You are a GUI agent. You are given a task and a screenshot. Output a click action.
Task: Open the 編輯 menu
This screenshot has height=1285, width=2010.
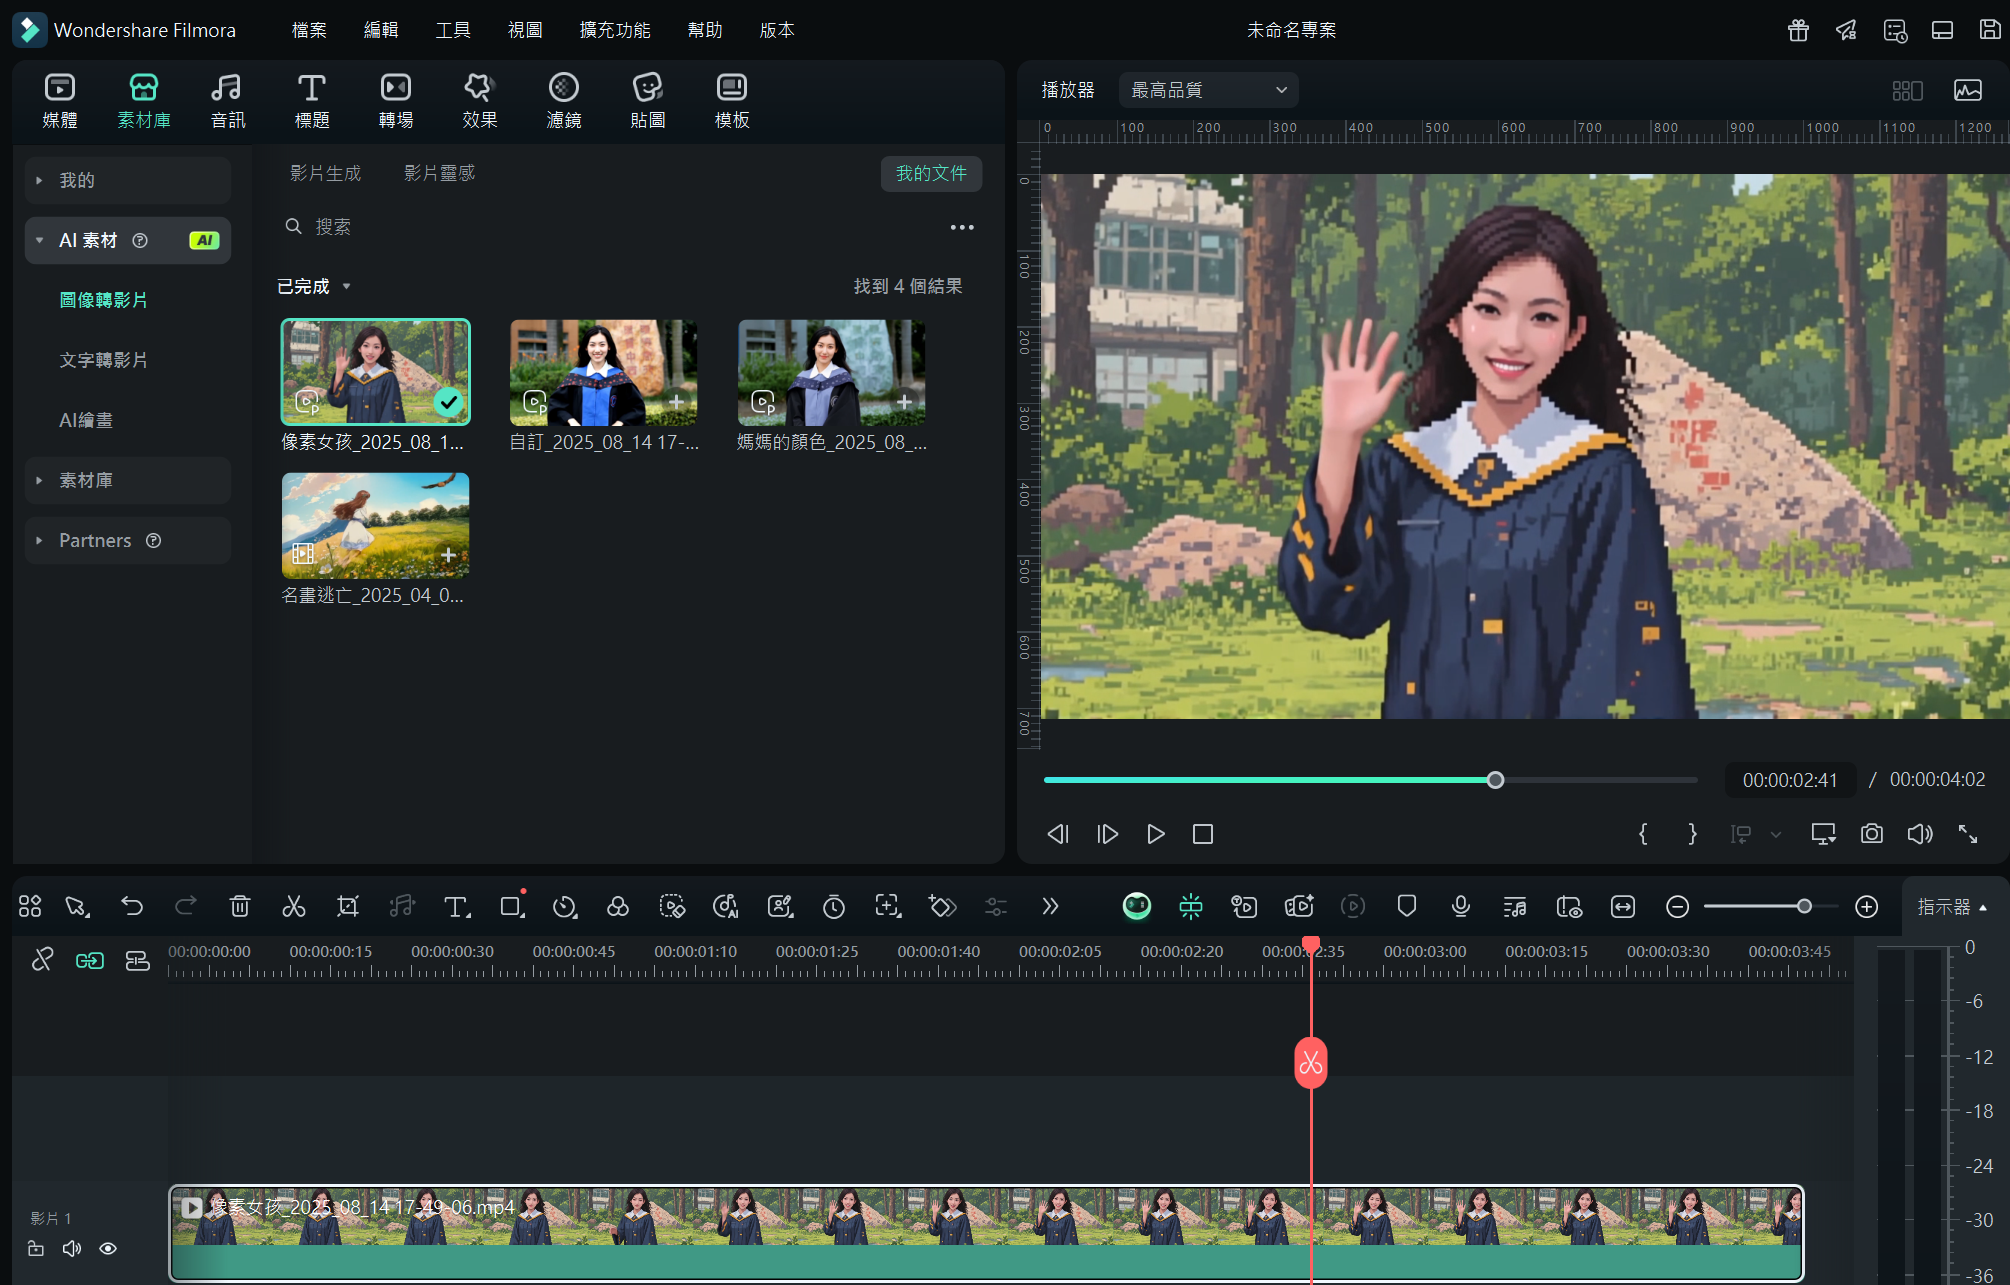coord(381,30)
